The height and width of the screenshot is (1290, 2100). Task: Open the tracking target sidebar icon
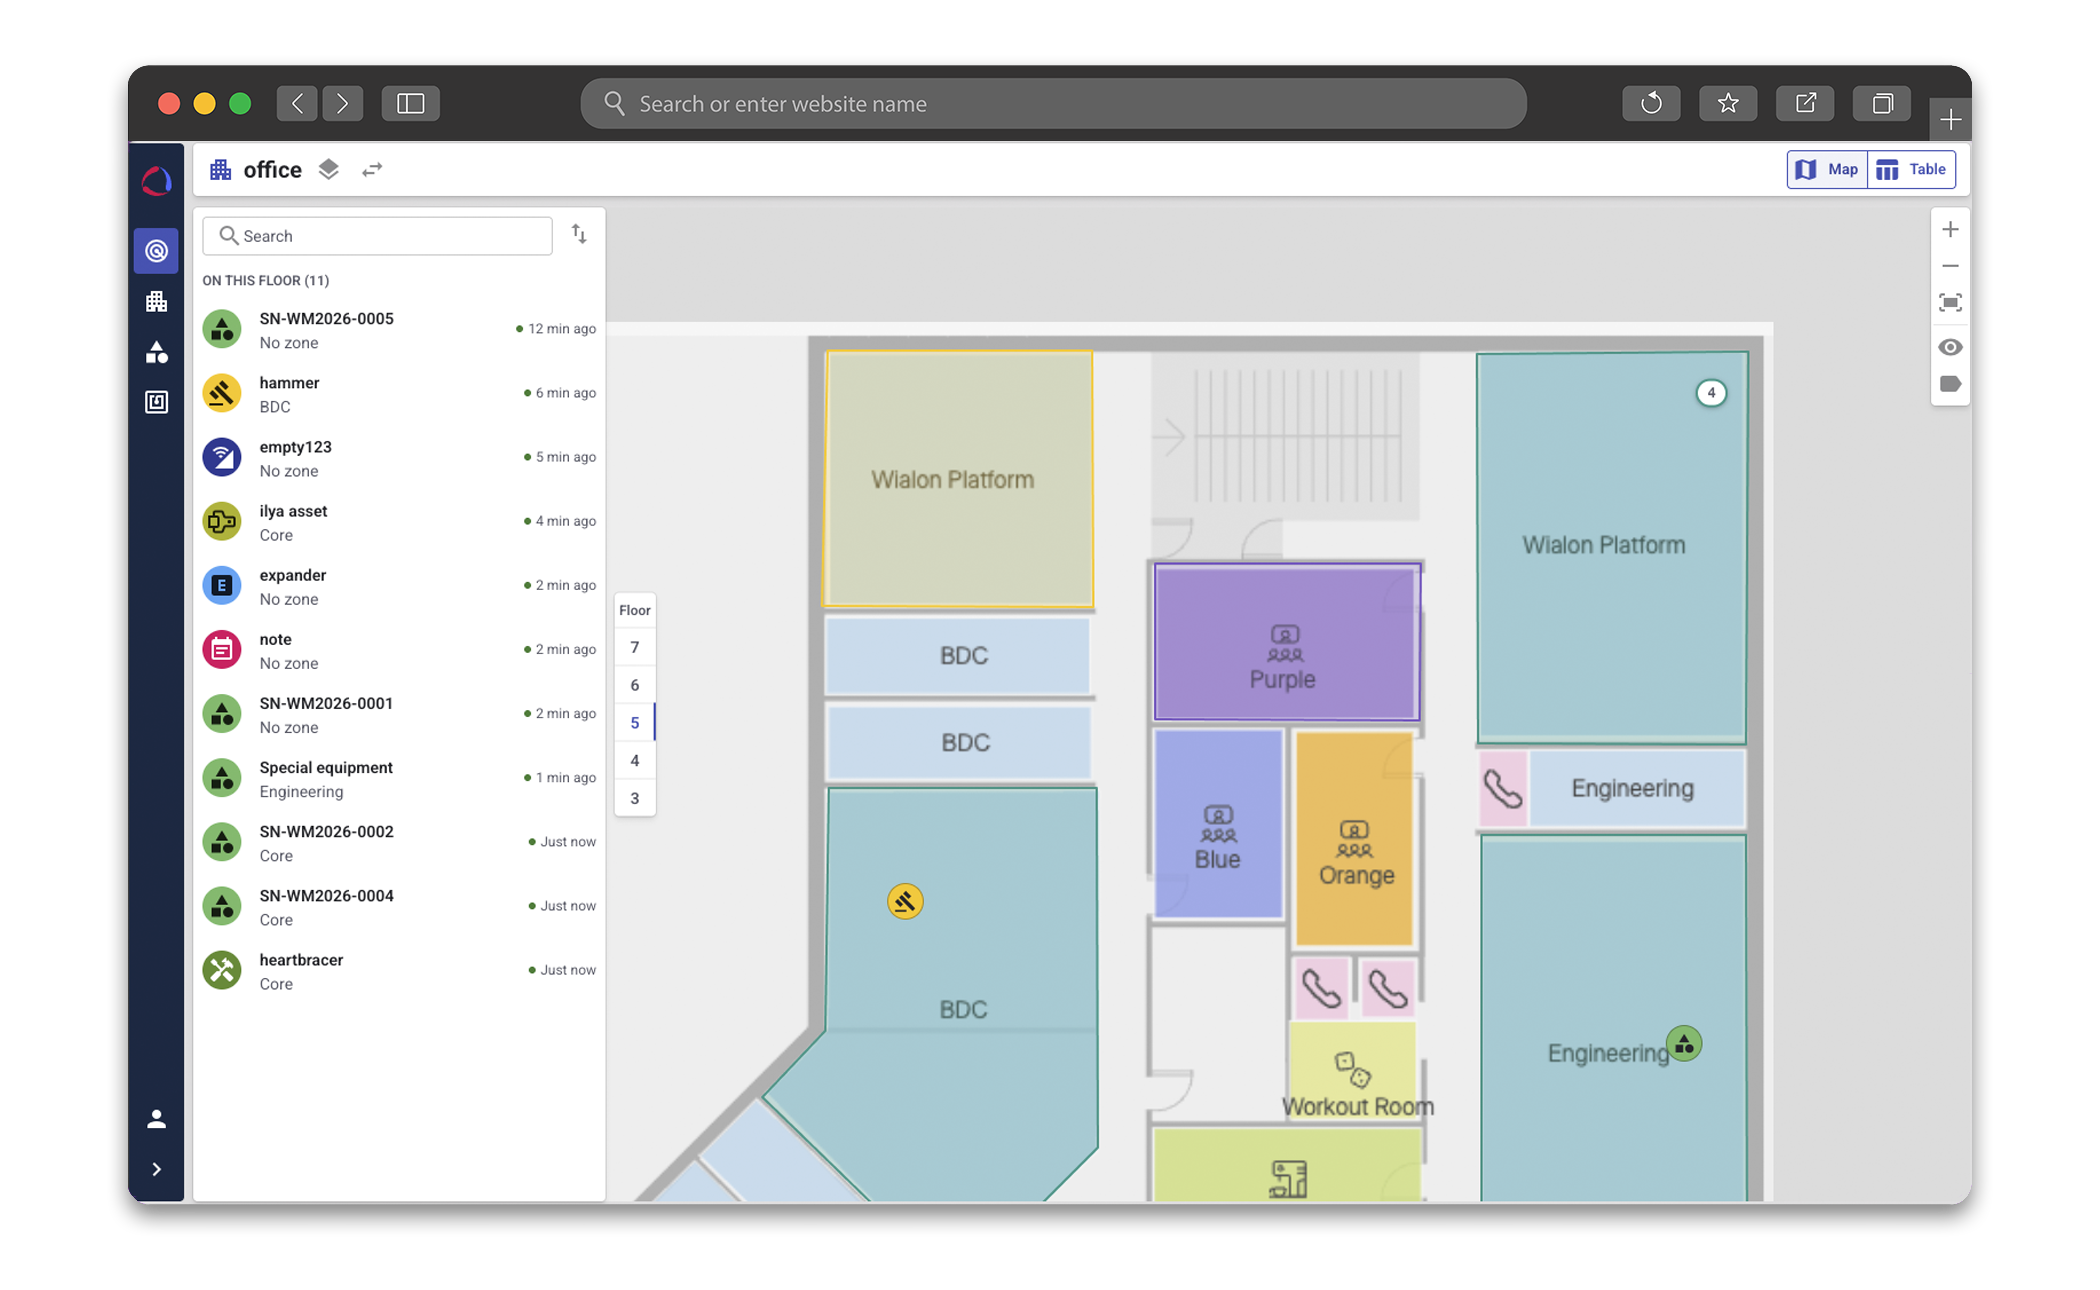click(x=156, y=251)
